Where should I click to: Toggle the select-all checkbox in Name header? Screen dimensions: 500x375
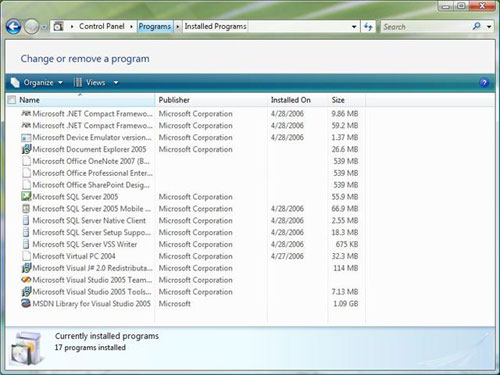pyautogui.click(x=12, y=100)
